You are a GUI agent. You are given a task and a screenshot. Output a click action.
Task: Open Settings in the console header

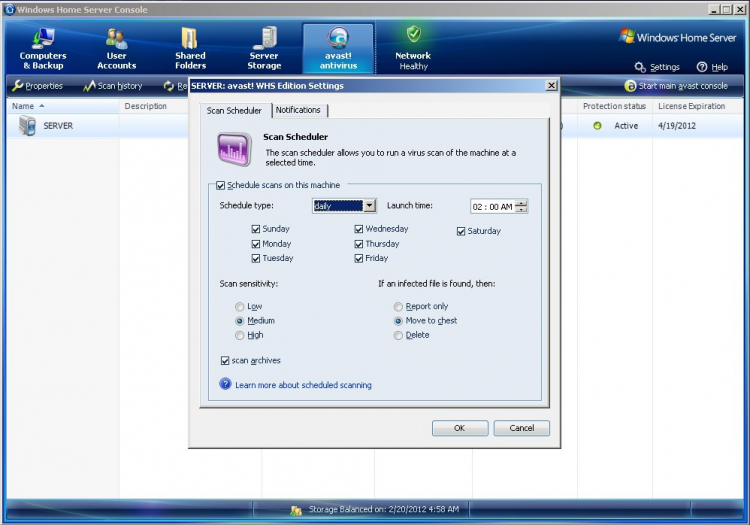(x=657, y=67)
